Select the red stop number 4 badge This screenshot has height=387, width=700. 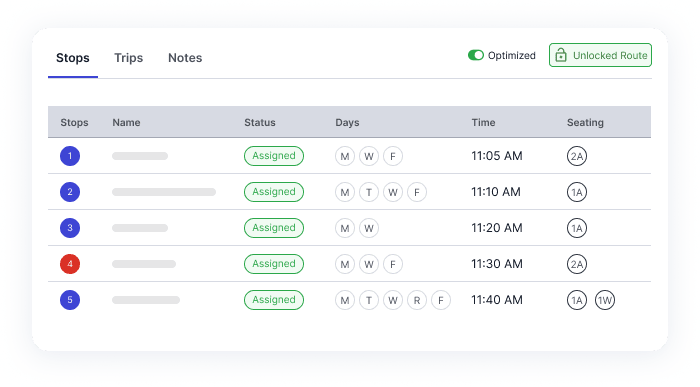(70, 264)
